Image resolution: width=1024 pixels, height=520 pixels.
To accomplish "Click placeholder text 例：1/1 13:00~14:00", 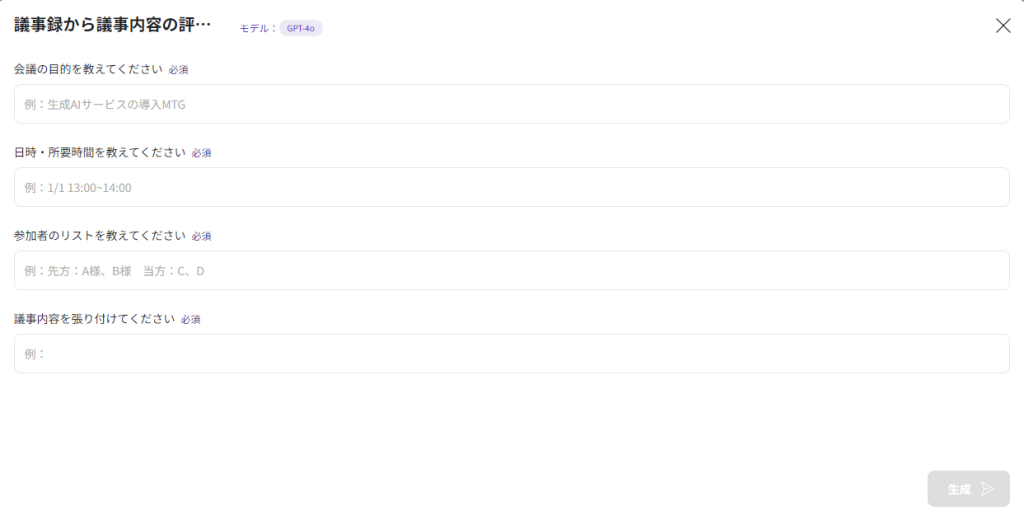I will (78, 188).
